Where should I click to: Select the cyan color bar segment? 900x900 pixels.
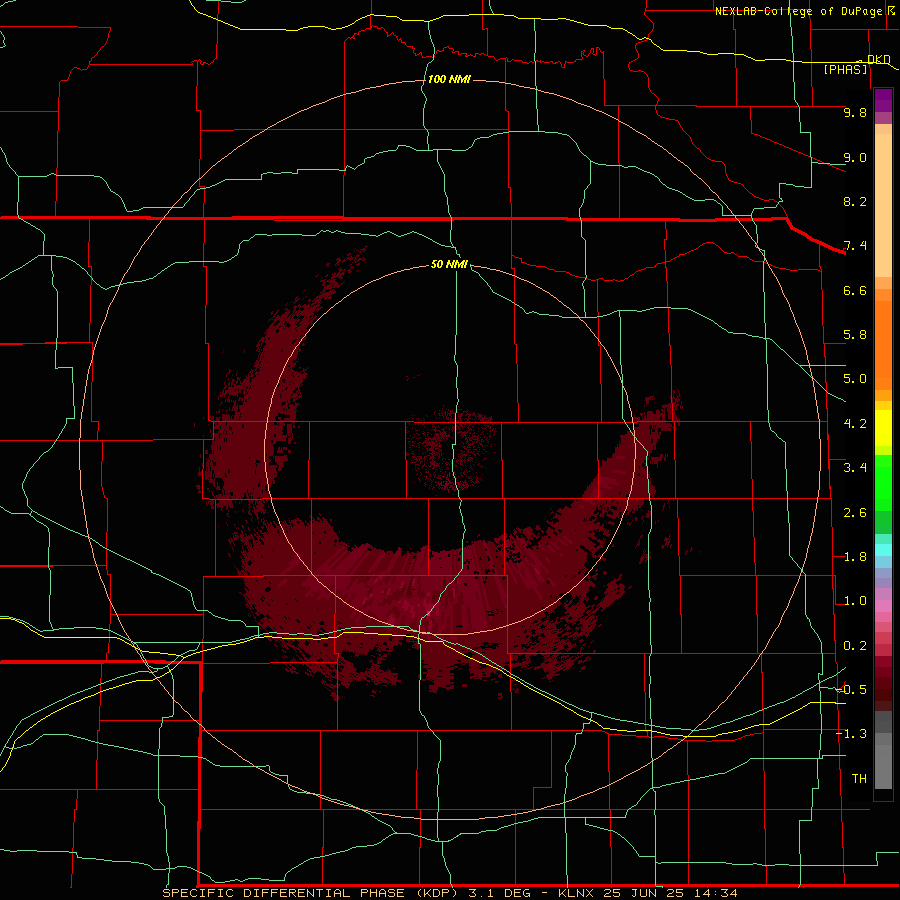tap(883, 550)
